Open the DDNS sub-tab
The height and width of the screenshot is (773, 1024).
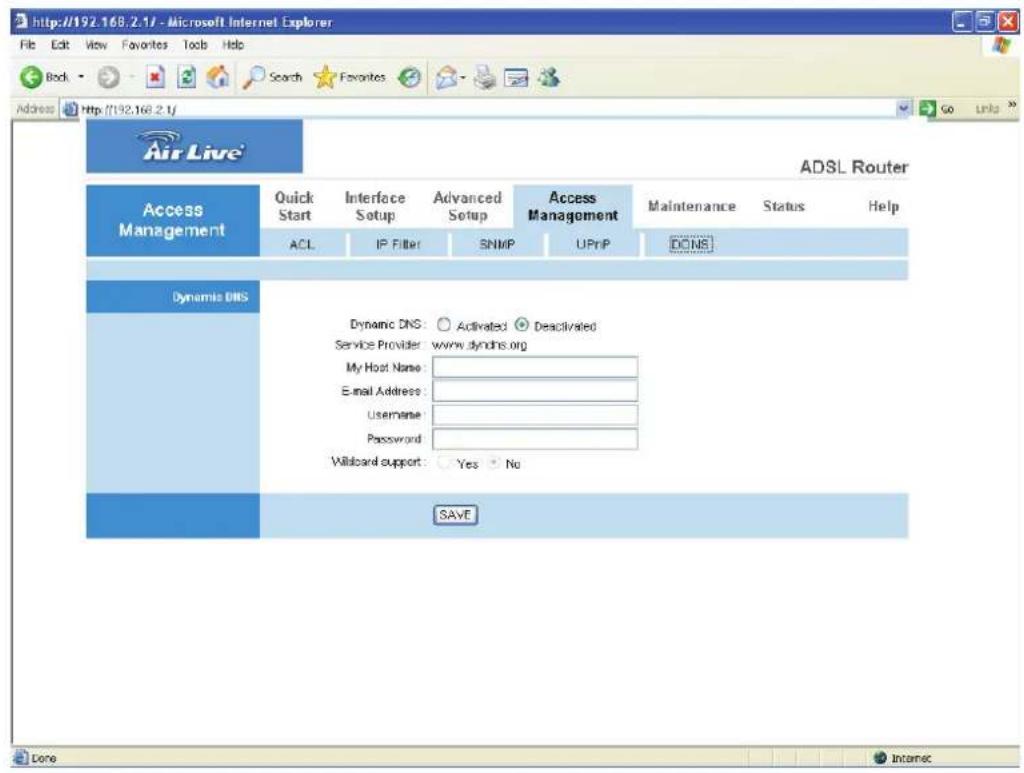pyautogui.click(x=691, y=244)
